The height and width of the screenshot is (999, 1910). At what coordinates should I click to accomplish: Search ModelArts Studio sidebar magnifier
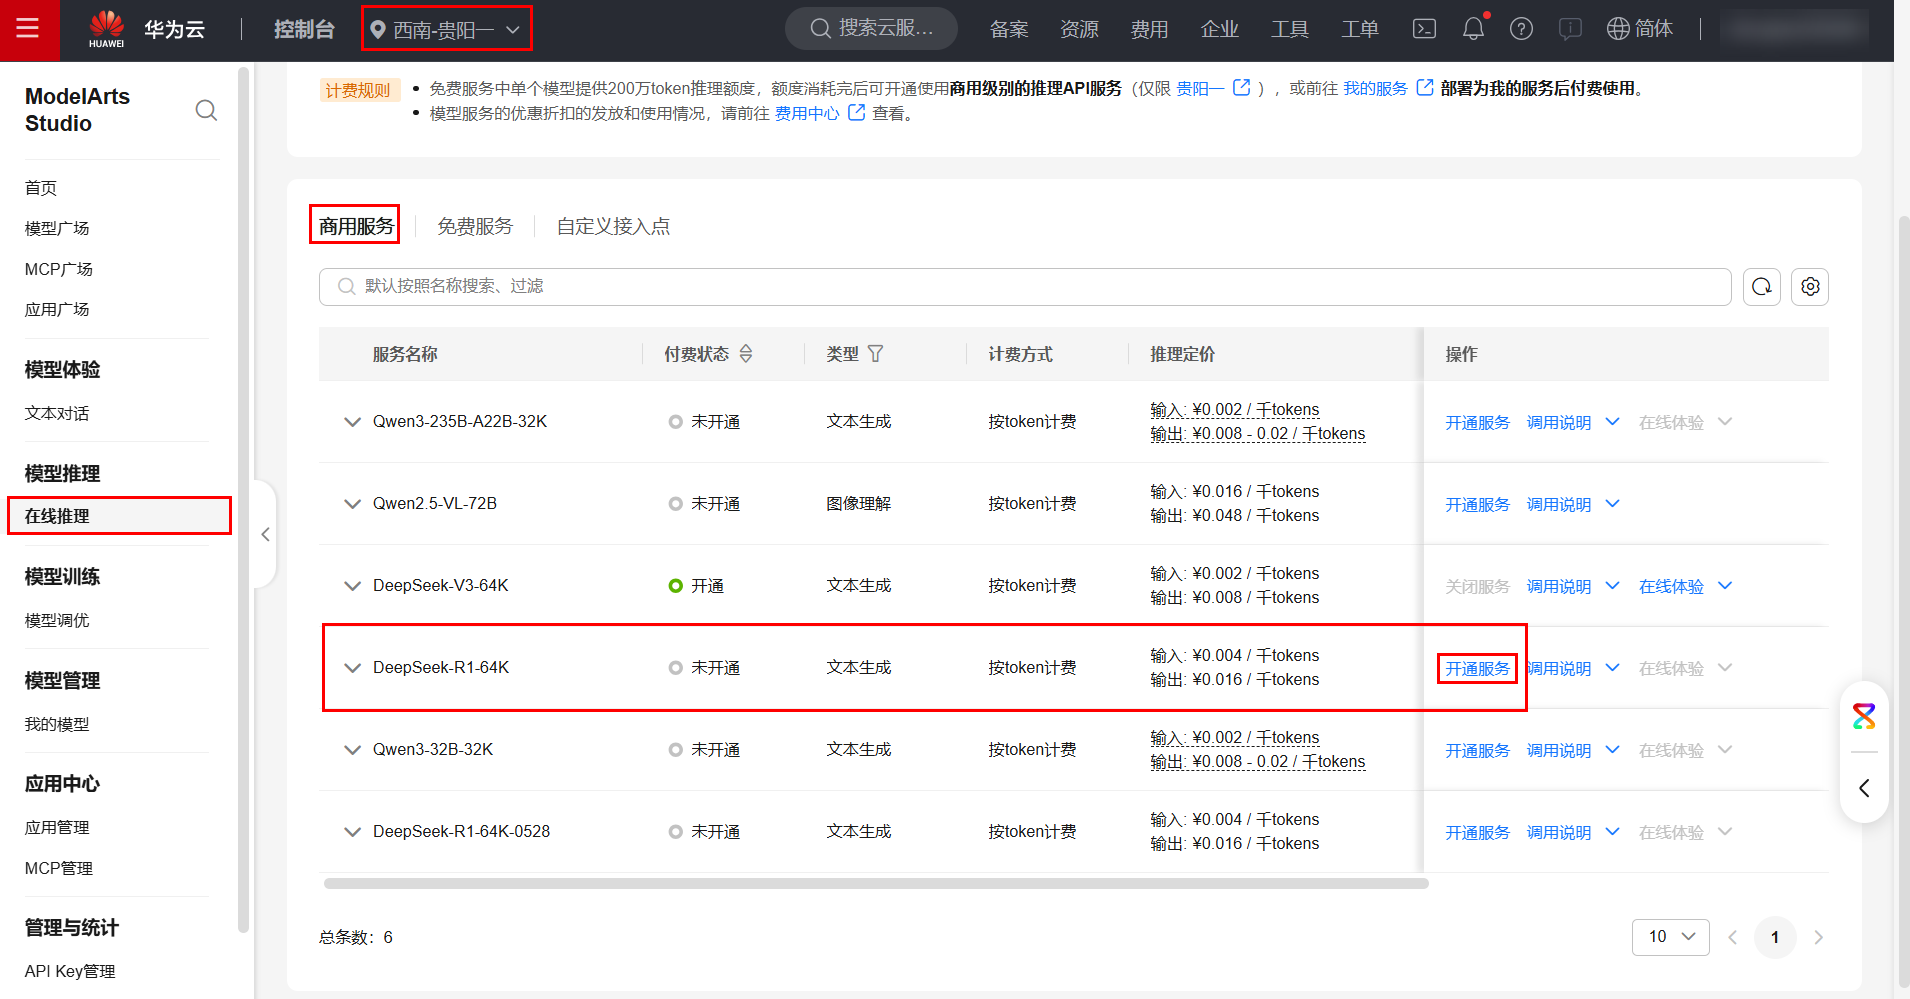pos(206,110)
